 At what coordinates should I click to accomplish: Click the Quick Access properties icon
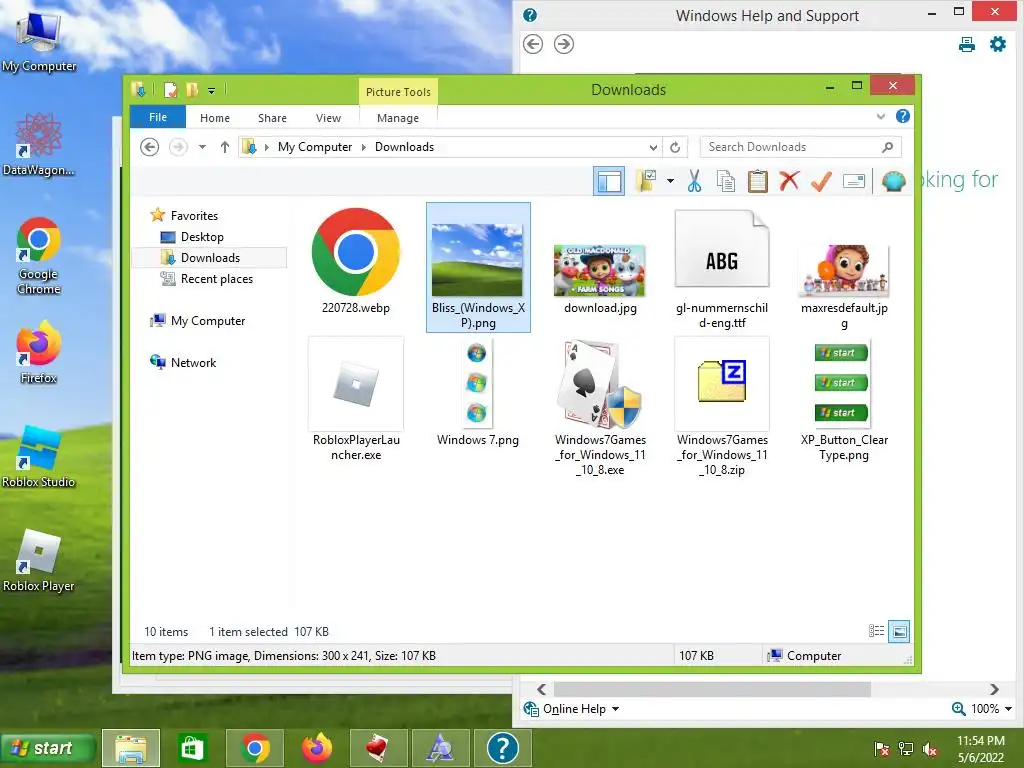click(x=170, y=89)
